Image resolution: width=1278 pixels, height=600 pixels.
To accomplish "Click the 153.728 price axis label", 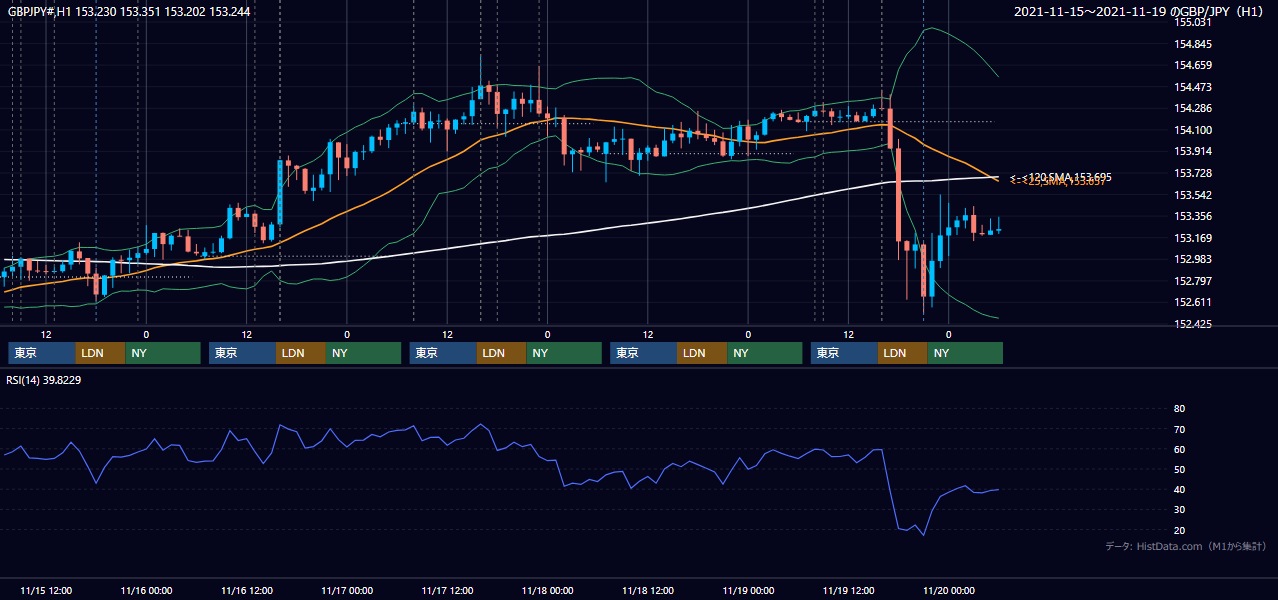I will click(1193, 173).
